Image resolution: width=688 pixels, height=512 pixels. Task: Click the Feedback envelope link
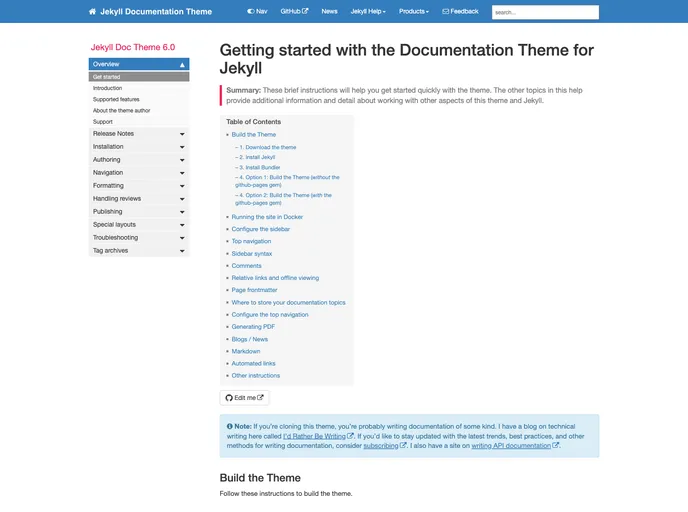coord(460,11)
